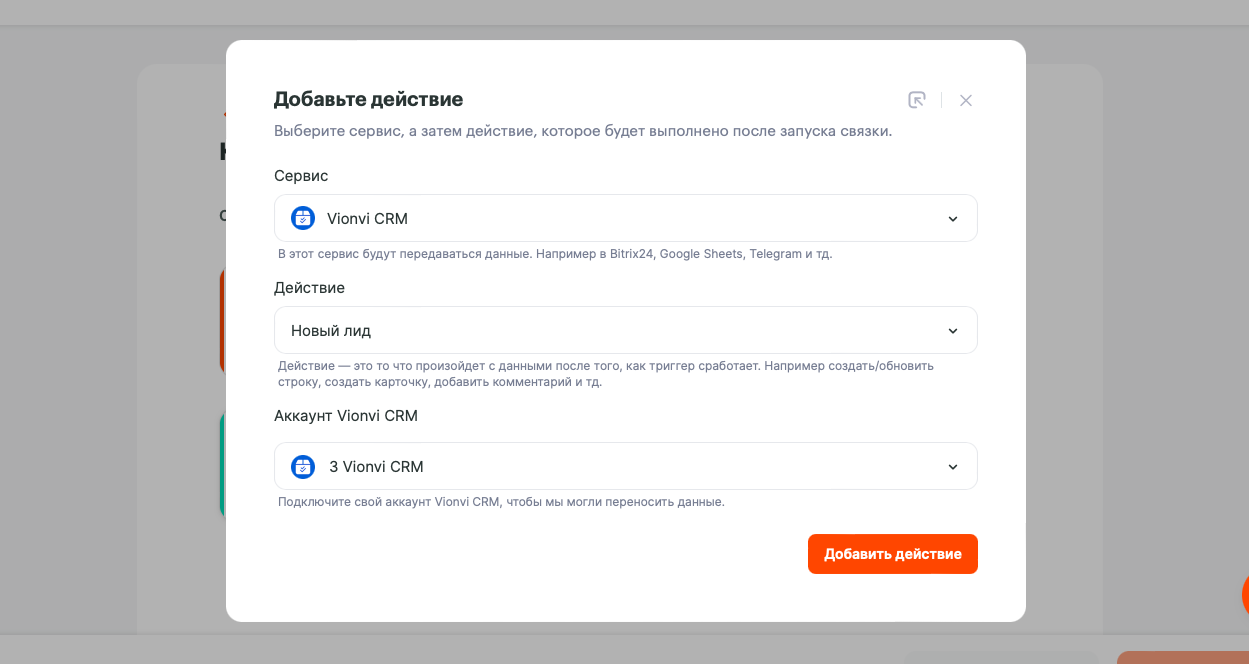The height and width of the screenshot is (664, 1249).
Task: Click Vionvi CRM icon in account field
Action: [x=303, y=466]
